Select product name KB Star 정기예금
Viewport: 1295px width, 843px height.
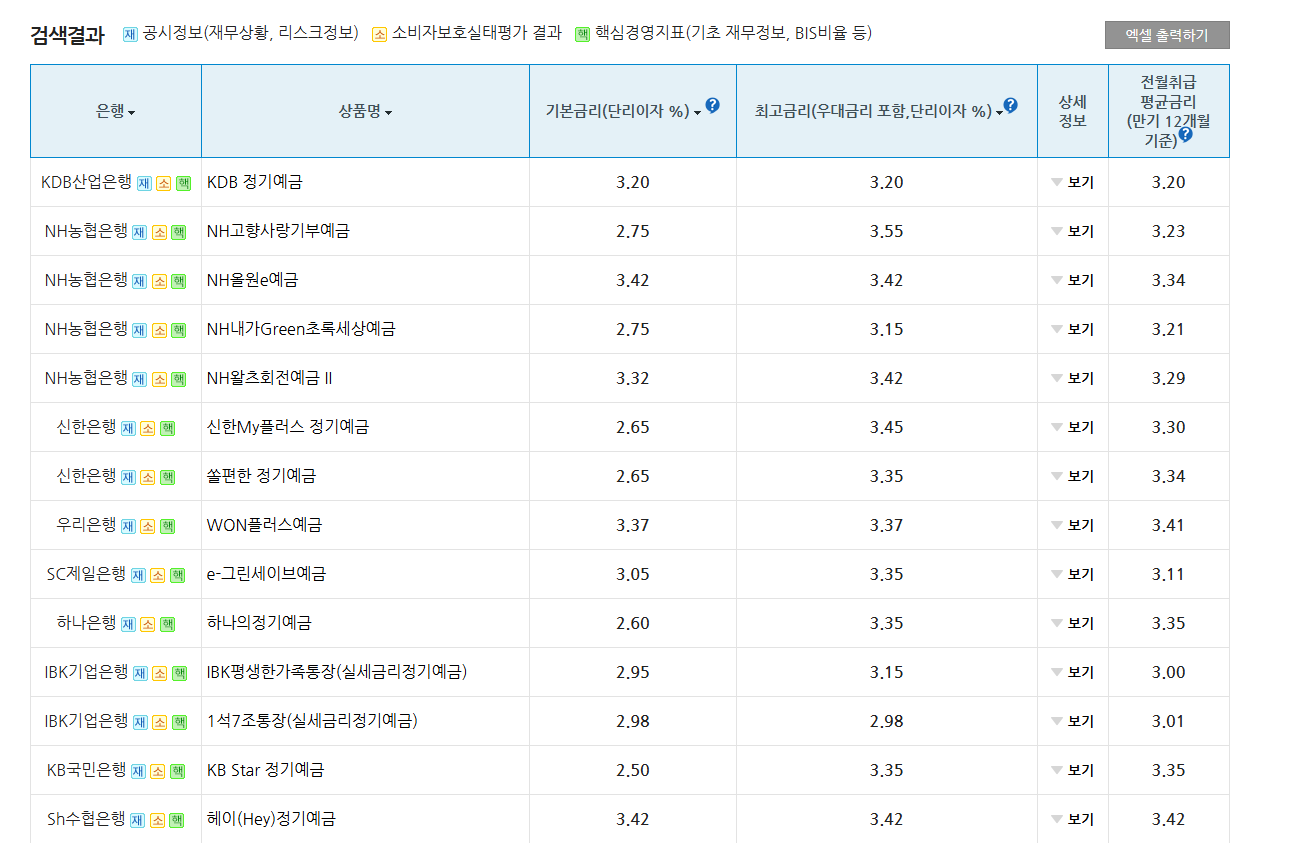pos(266,770)
